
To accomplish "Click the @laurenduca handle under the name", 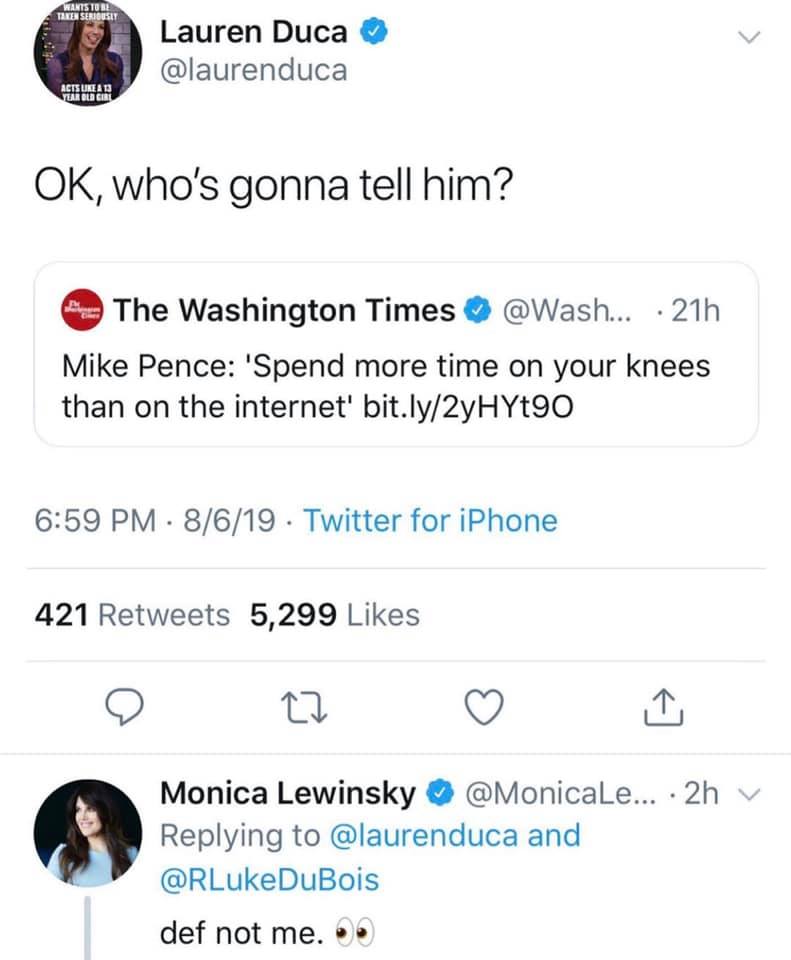I will point(255,70).
